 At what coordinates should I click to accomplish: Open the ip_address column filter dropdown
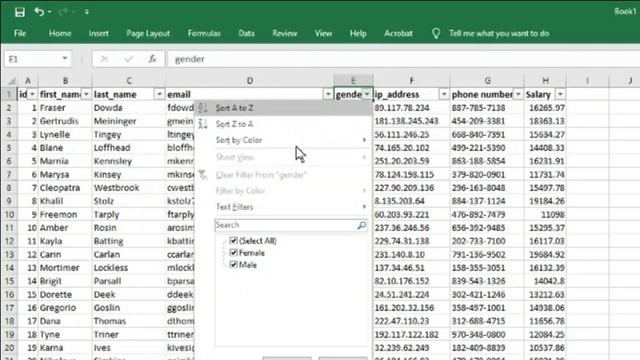tap(444, 94)
